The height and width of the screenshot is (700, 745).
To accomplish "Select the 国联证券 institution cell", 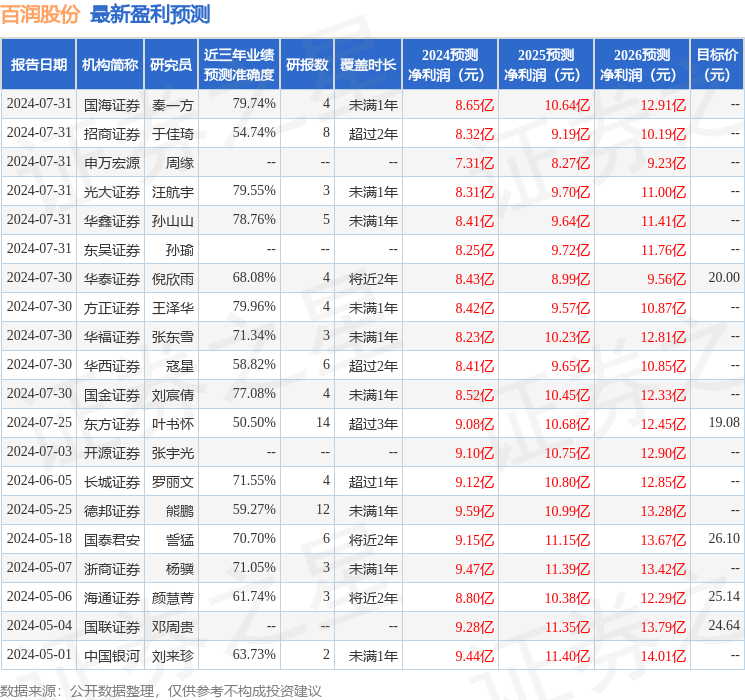I will click(x=112, y=627).
